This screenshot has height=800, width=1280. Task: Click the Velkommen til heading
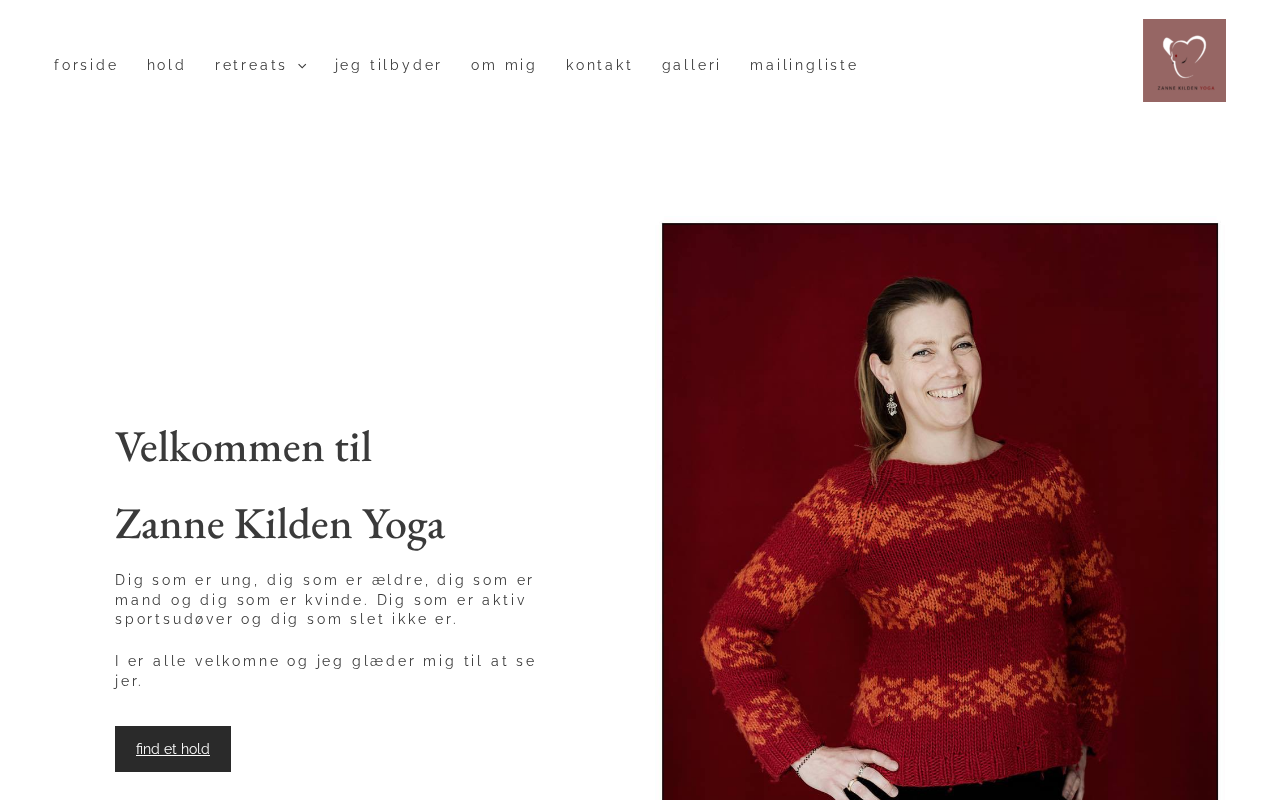(x=243, y=447)
